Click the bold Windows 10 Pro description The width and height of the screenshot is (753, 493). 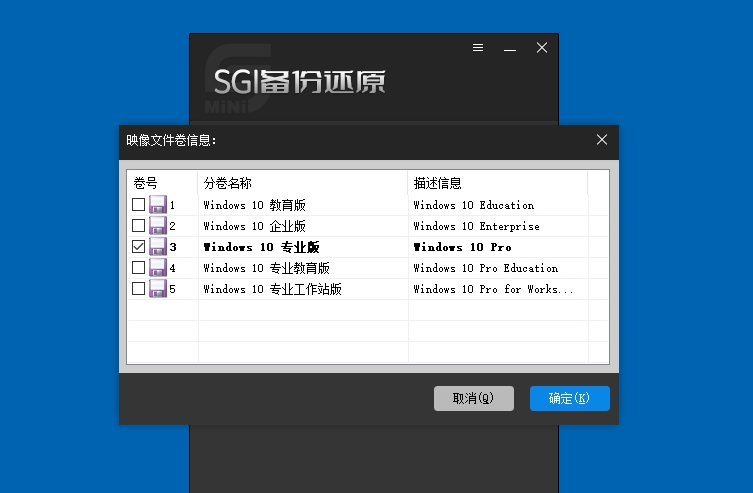coord(462,247)
